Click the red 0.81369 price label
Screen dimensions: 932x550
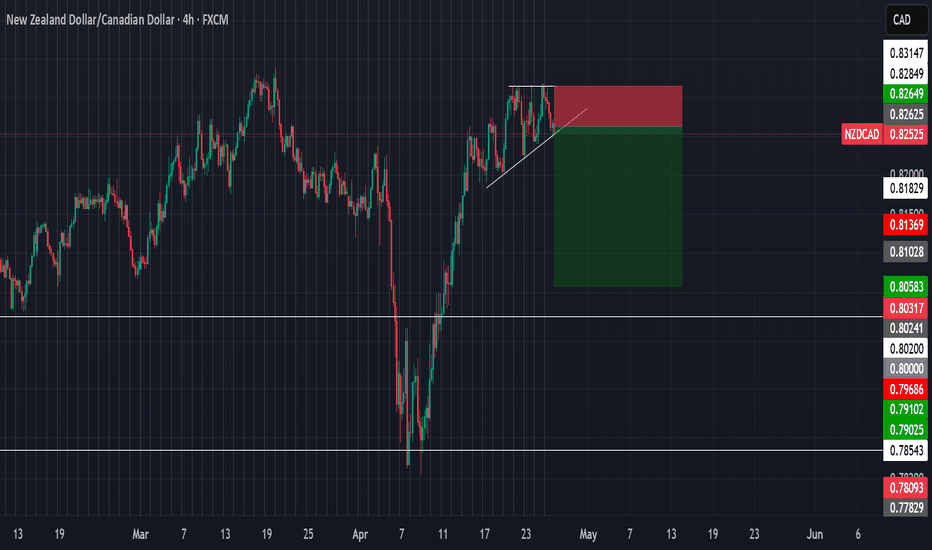[906, 225]
